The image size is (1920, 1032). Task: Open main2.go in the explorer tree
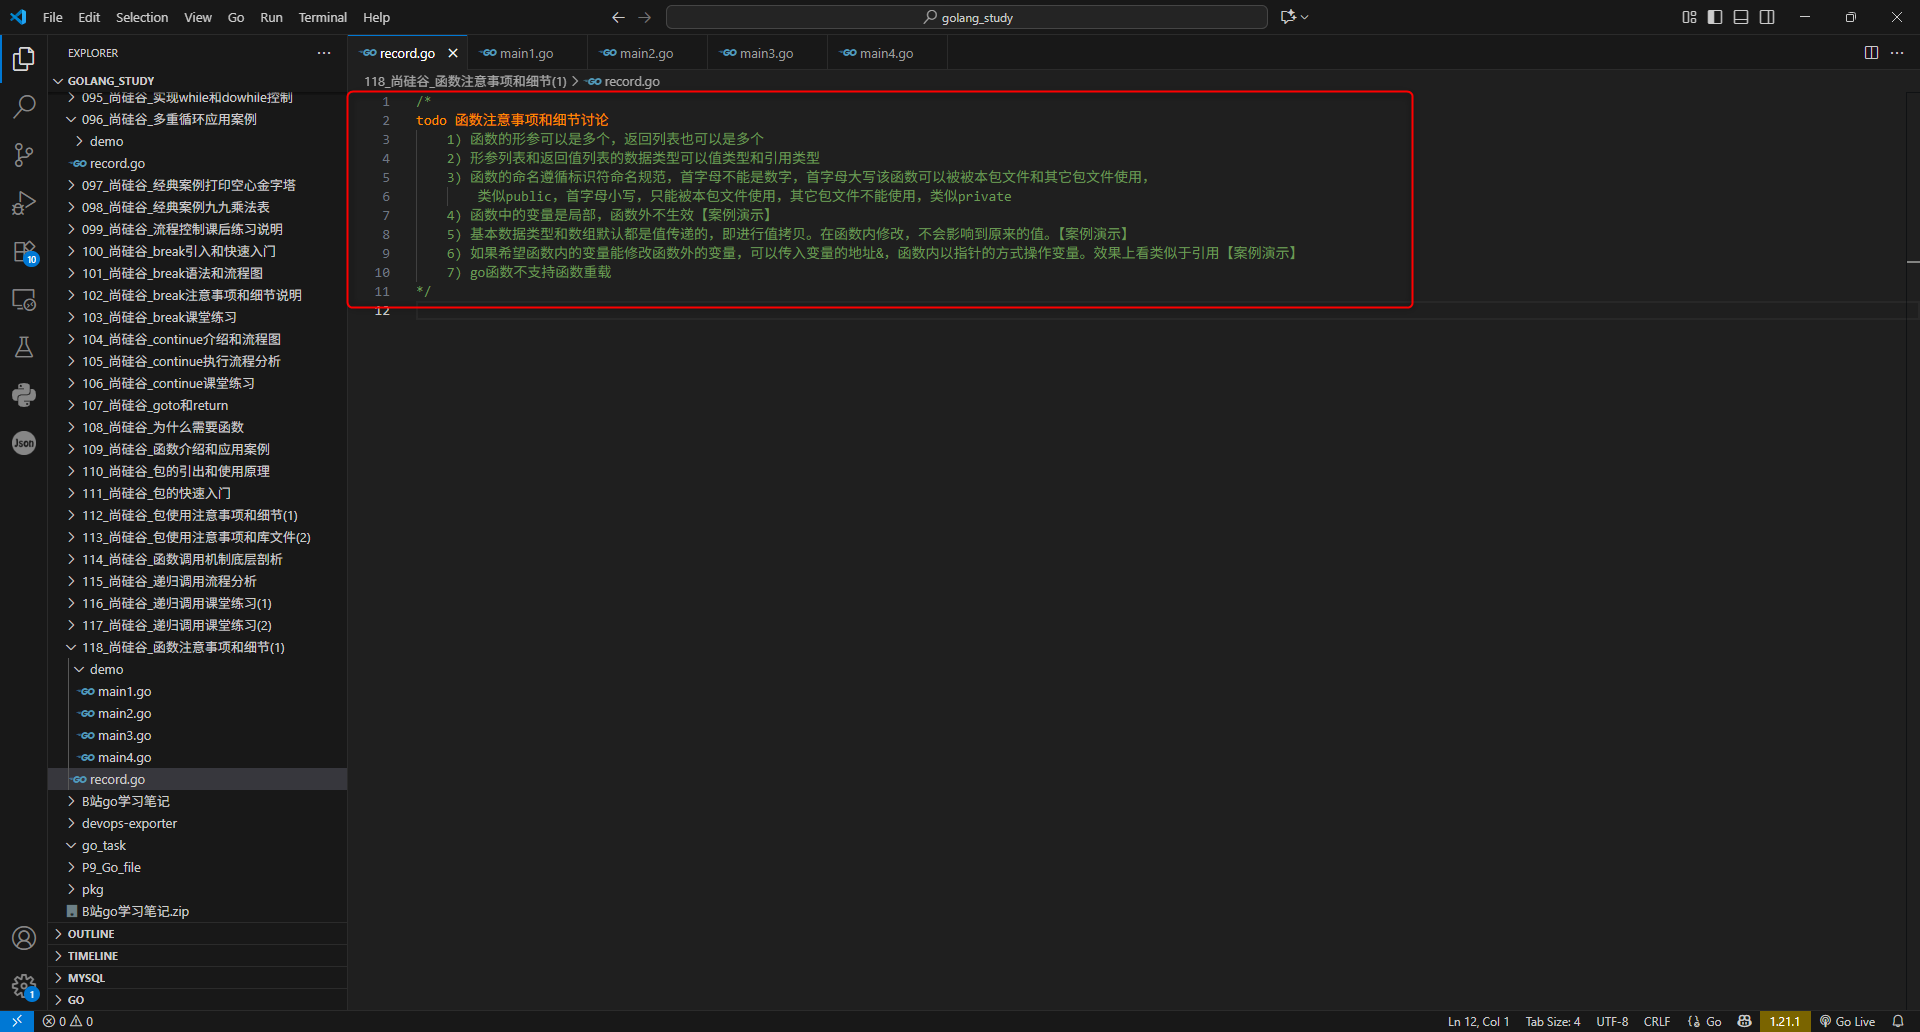(198, 713)
